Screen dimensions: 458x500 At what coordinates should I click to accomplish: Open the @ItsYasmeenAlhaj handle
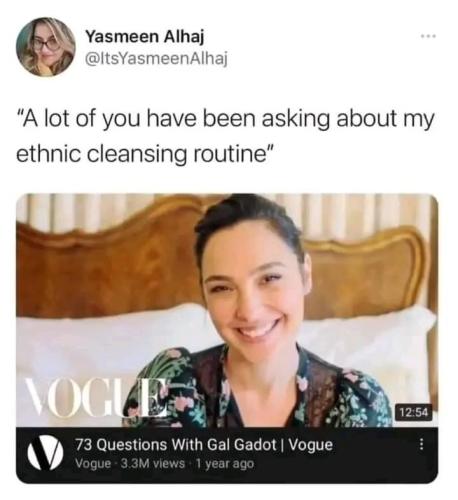[x=157, y=58]
